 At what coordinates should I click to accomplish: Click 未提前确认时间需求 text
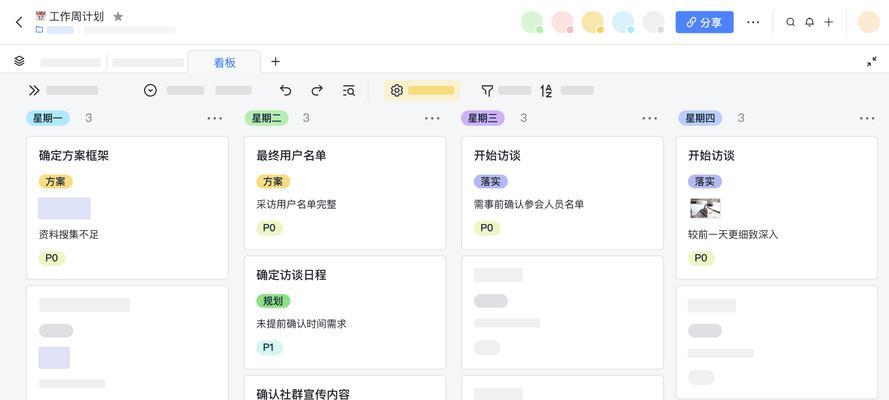click(x=301, y=324)
